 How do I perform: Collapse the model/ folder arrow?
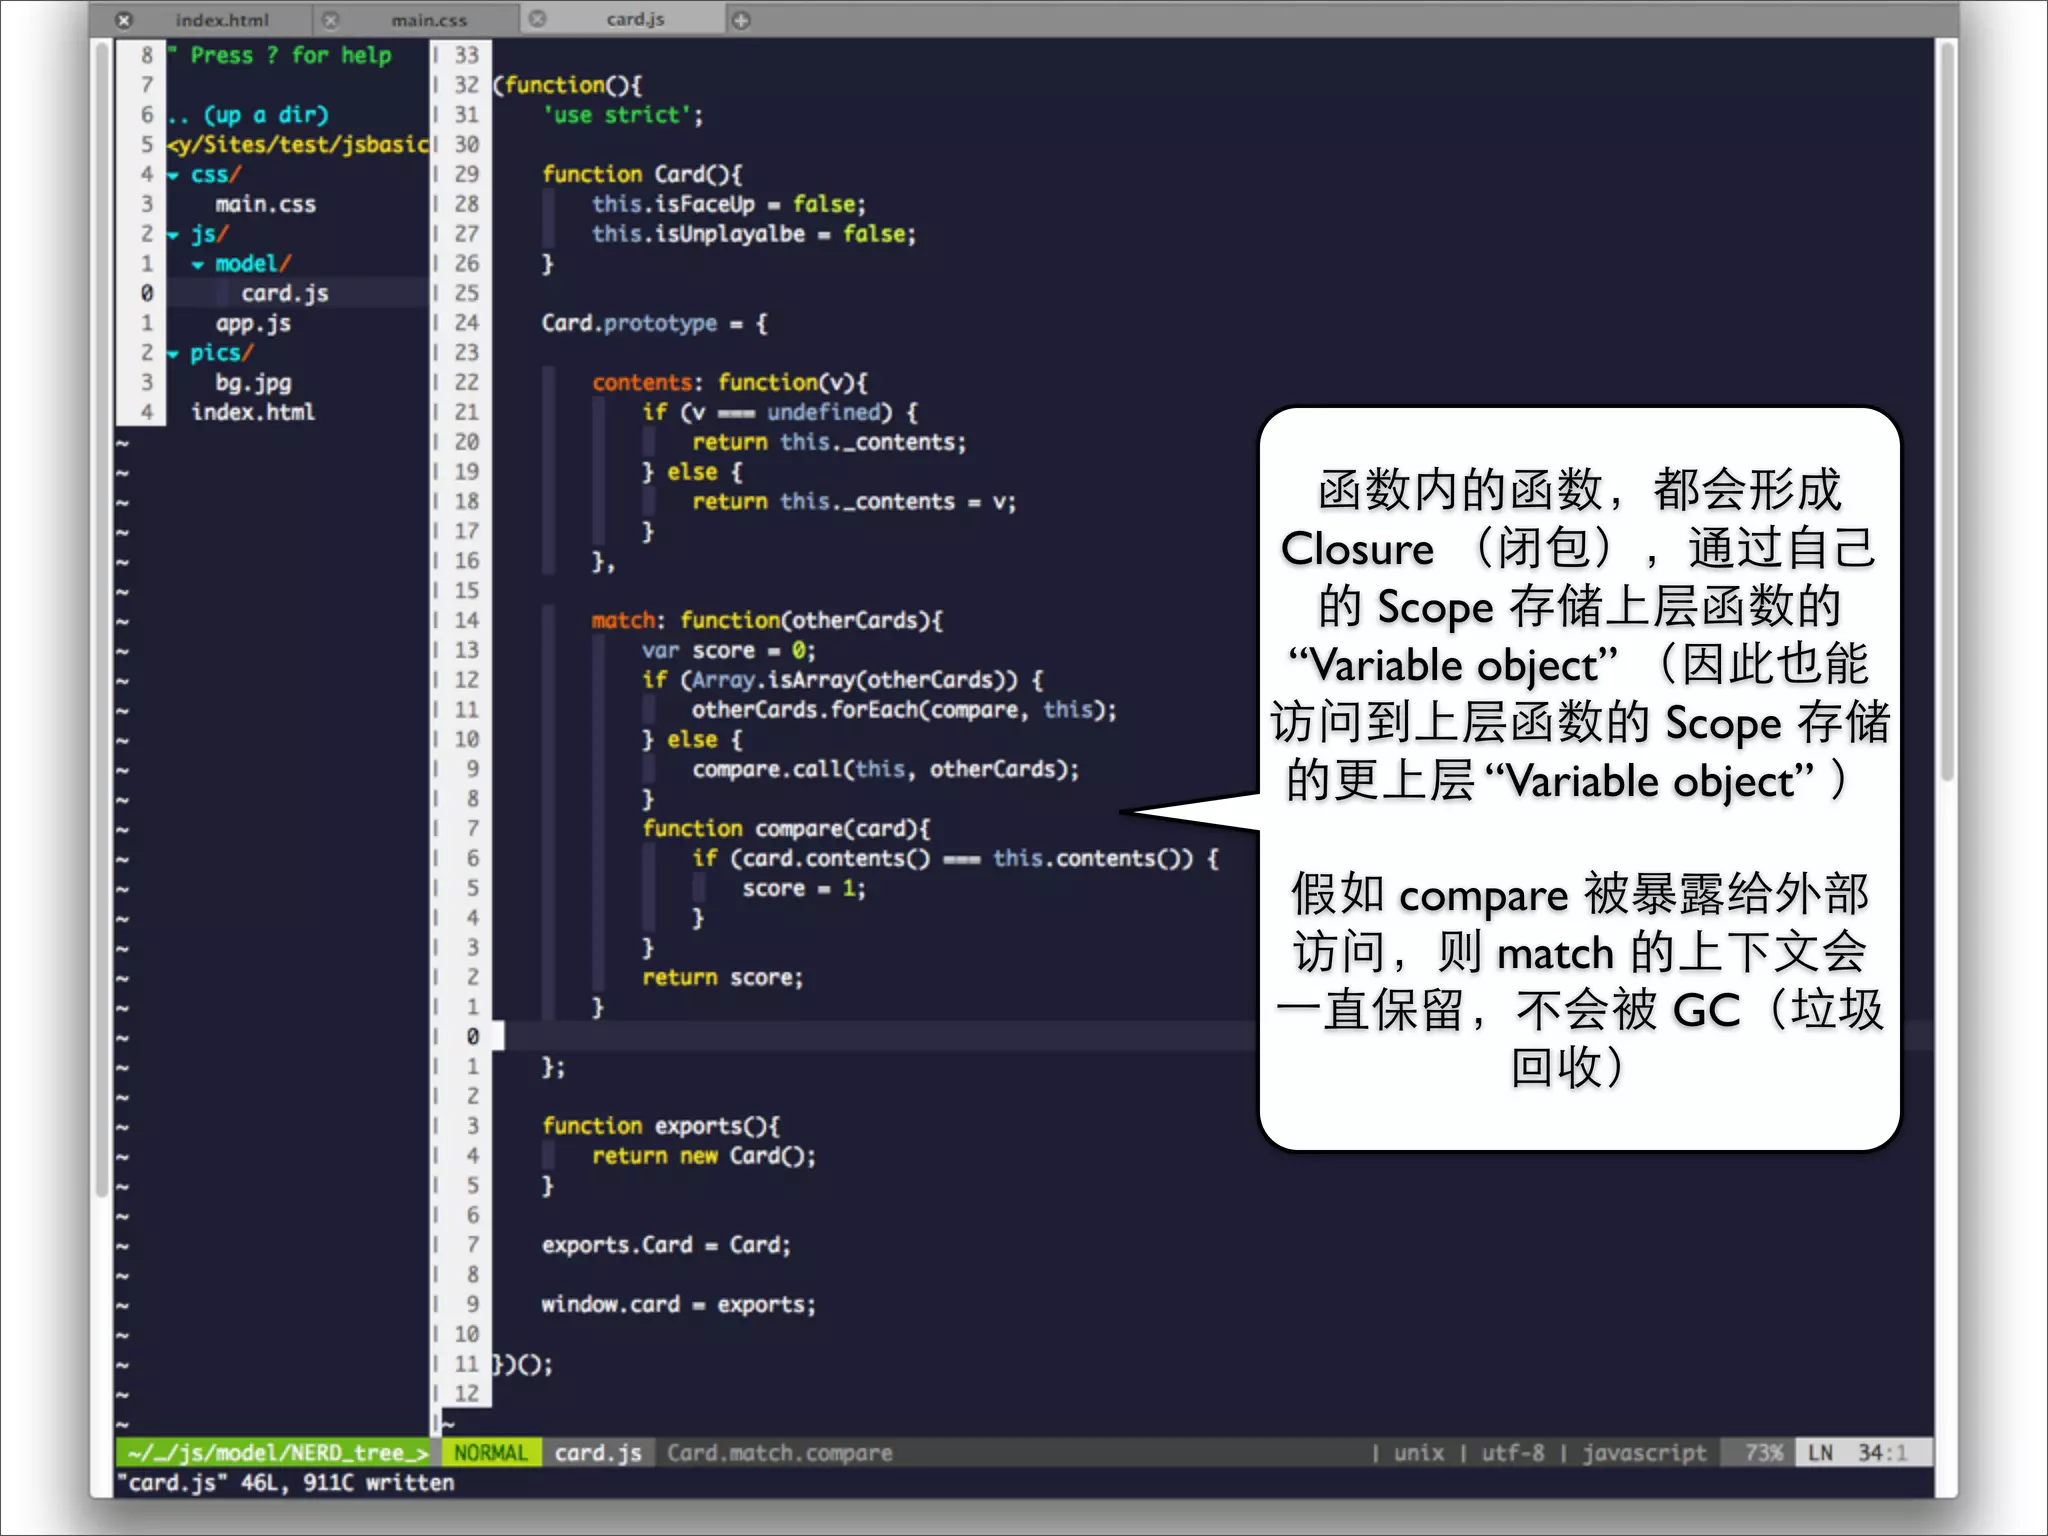(x=198, y=265)
